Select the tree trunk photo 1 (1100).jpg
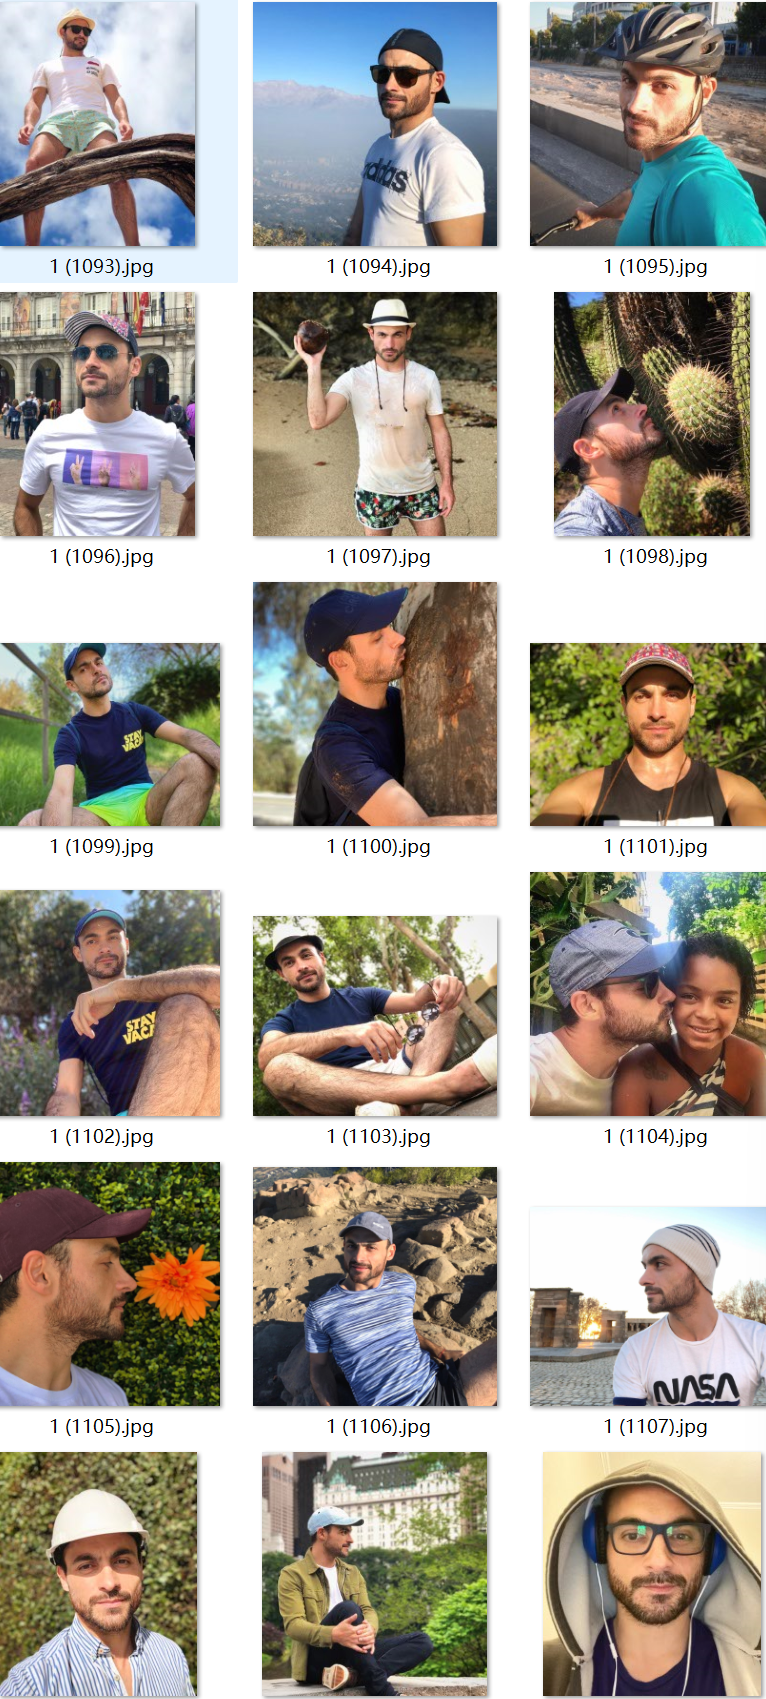The height and width of the screenshot is (1699, 766). 375,704
